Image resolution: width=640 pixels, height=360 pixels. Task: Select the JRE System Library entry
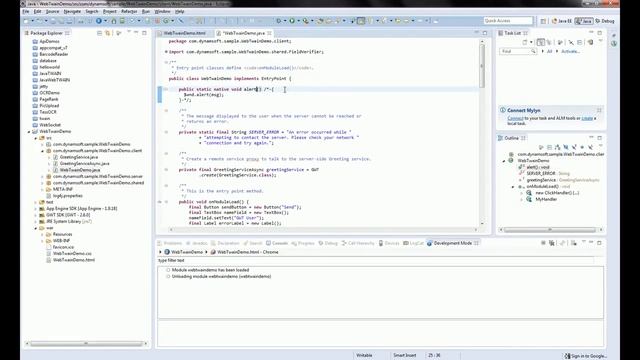point(69,221)
